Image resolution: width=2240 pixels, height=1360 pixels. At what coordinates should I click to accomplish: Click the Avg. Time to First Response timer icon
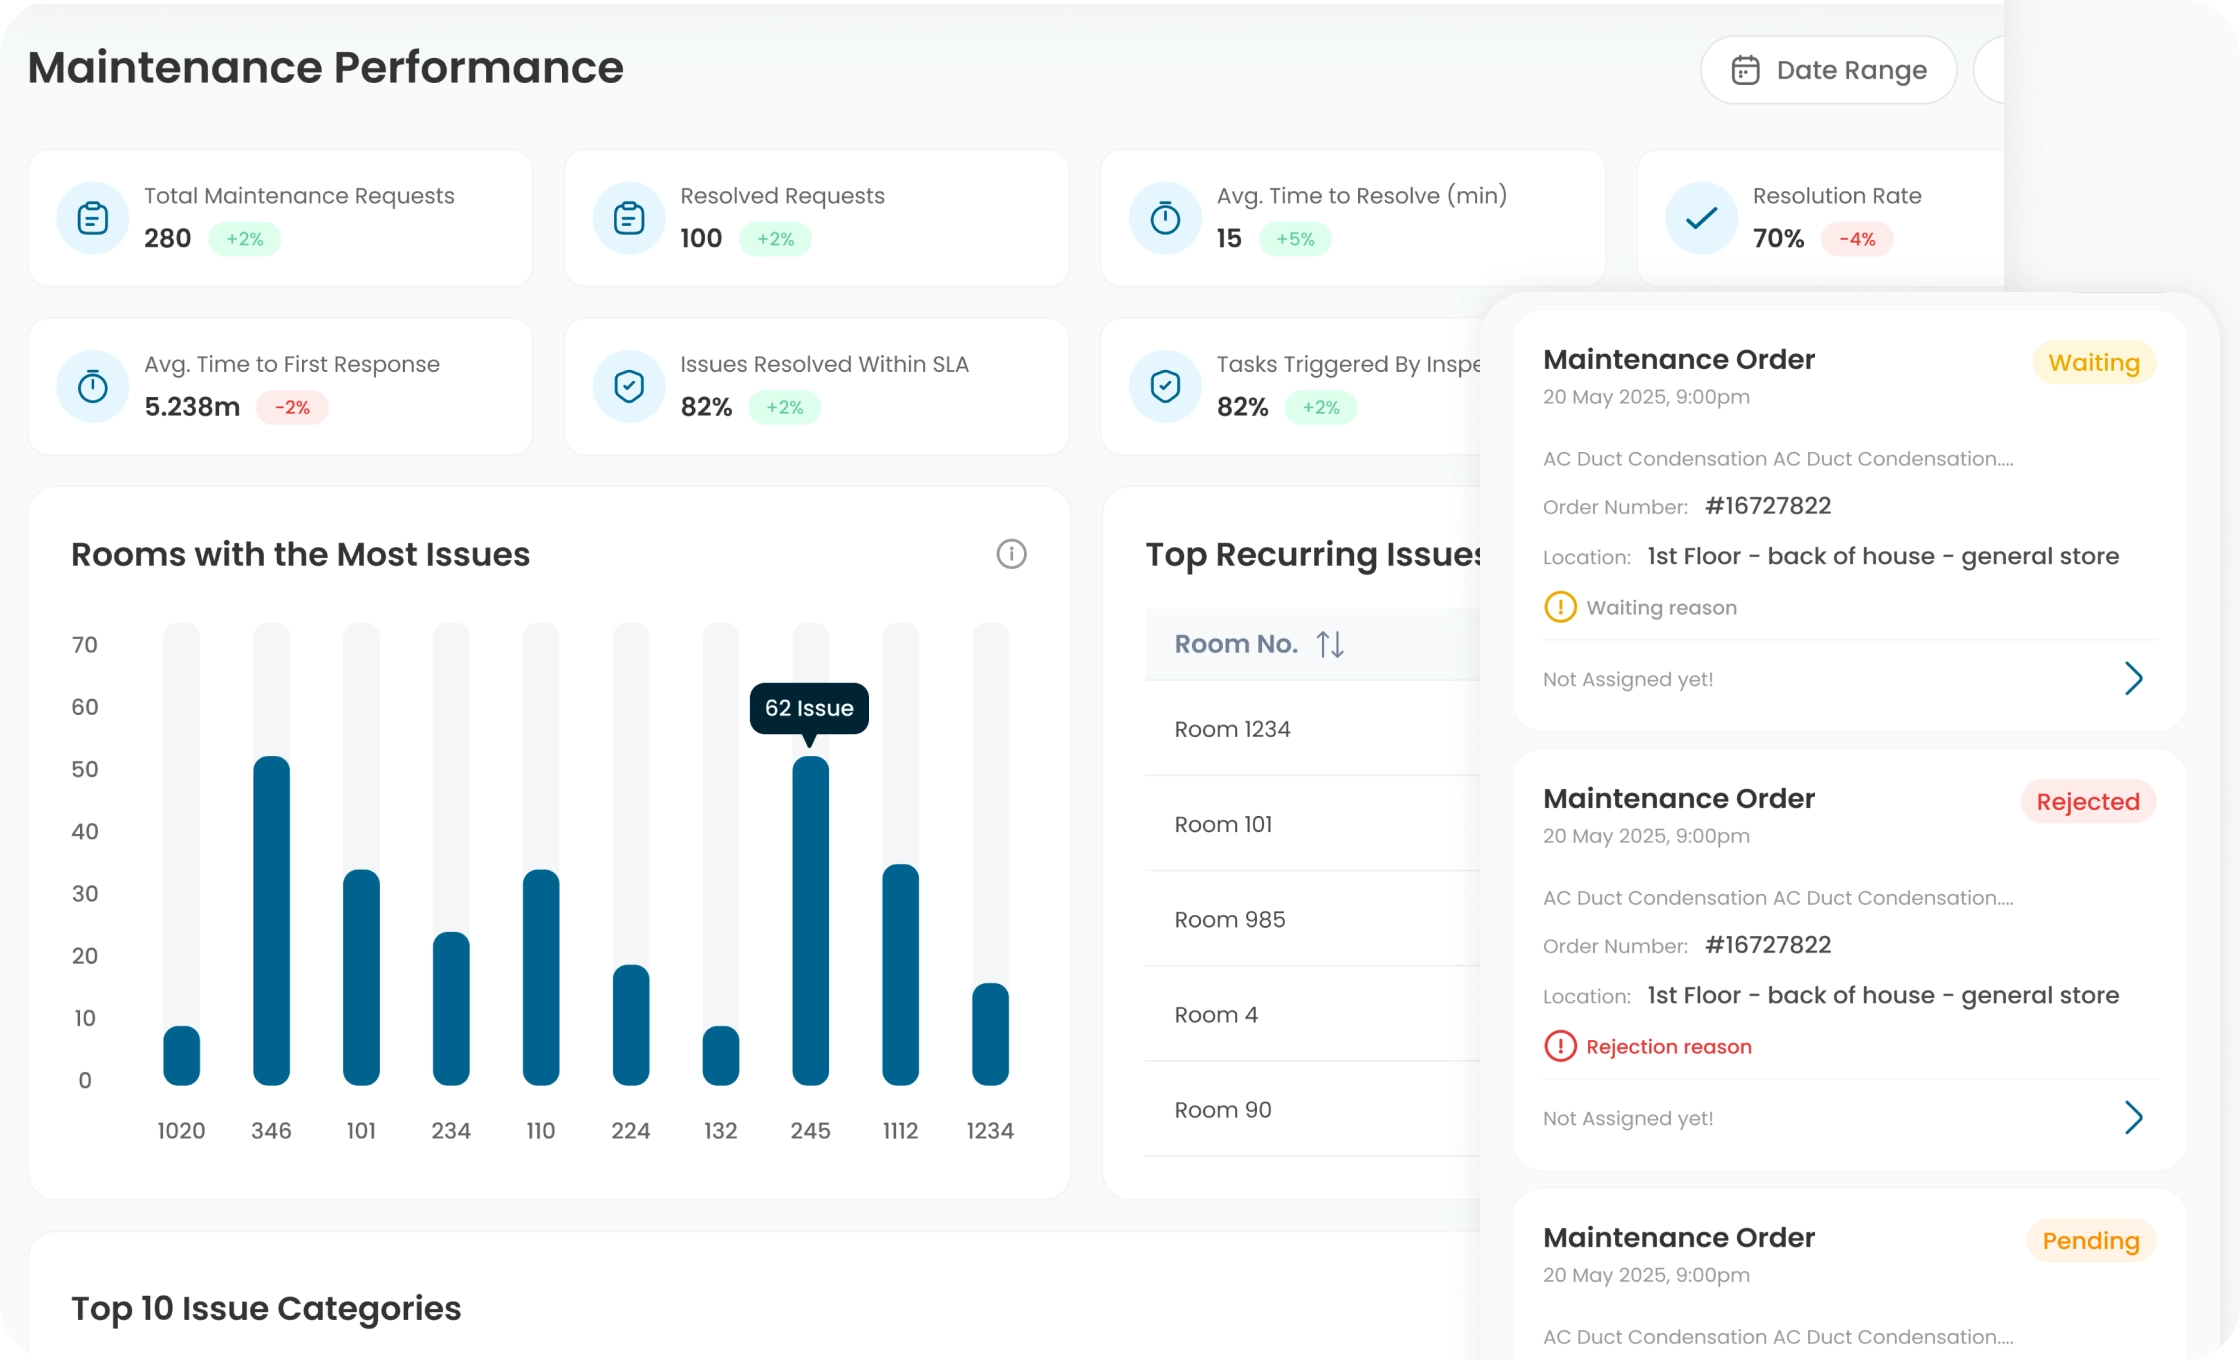[93, 386]
